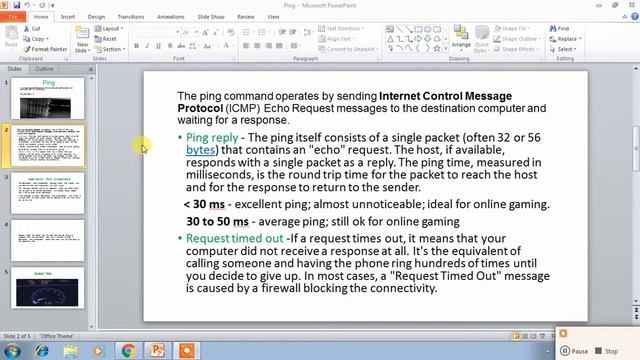
Task: Select the 5-Point Star shape
Action: 437,49
